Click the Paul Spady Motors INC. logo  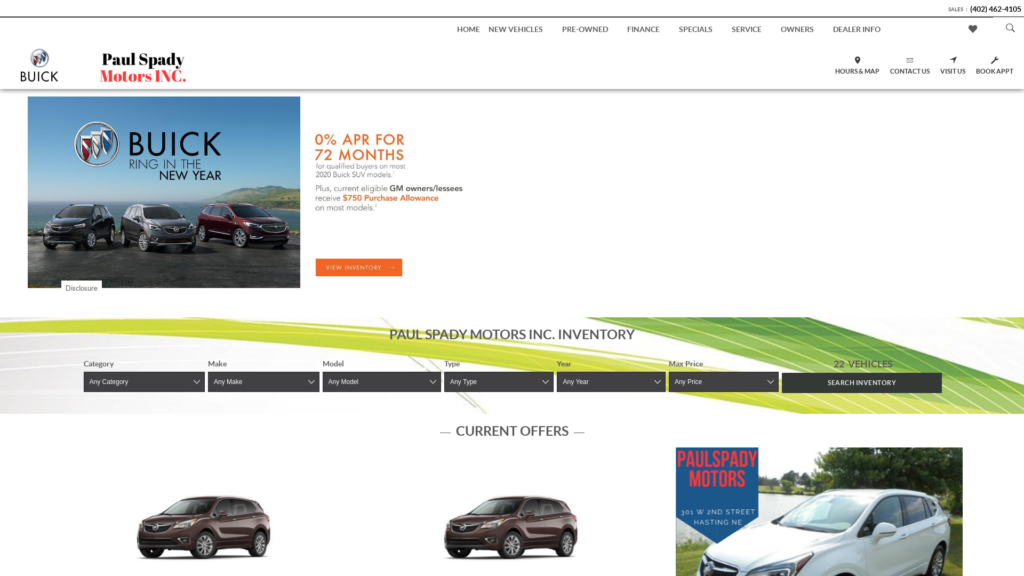[x=143, y=68]
